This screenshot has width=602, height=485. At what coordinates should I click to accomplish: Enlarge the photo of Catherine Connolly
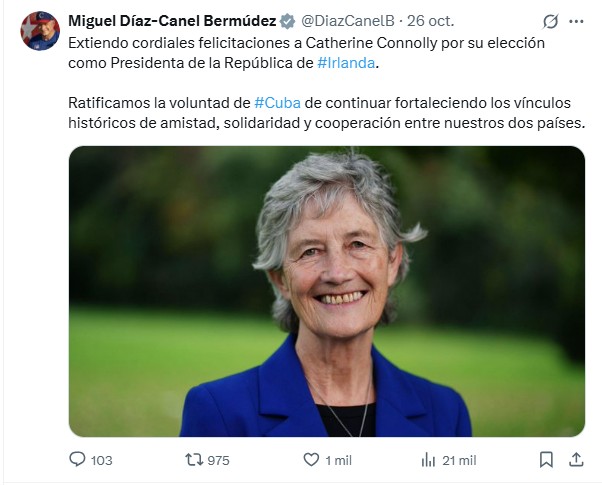(x=326, y=291)
